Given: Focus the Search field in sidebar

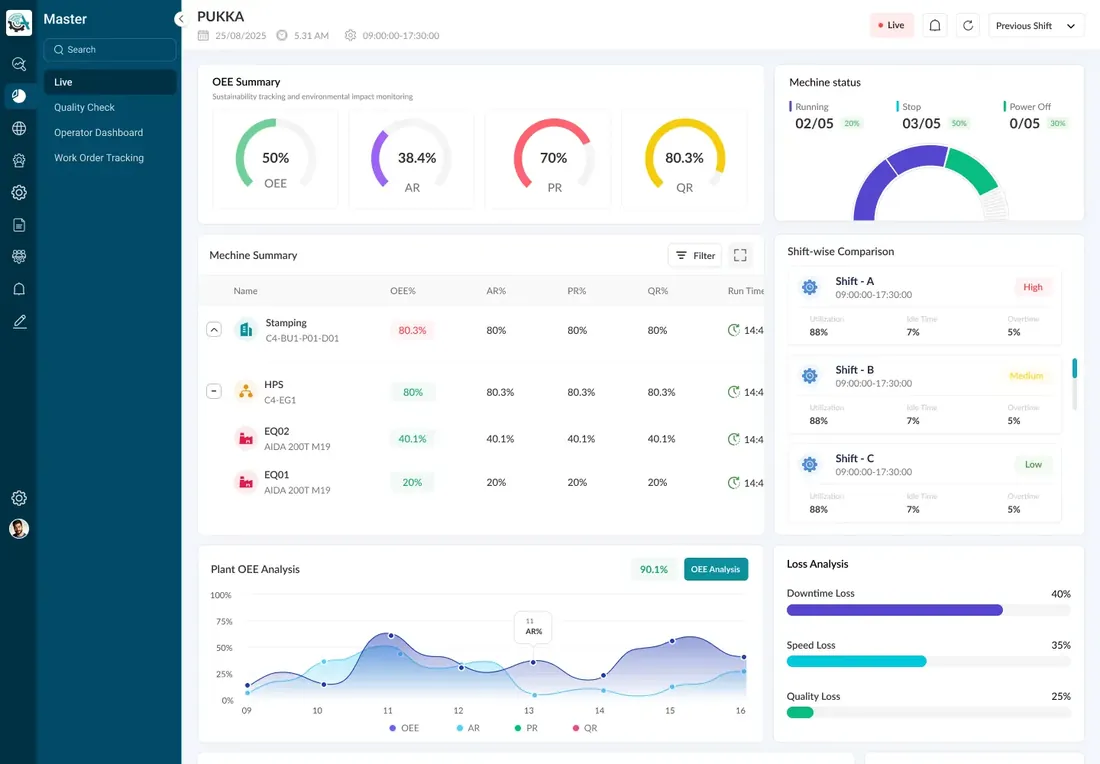Looking at the screenshot, I should [x=110, y=50].
